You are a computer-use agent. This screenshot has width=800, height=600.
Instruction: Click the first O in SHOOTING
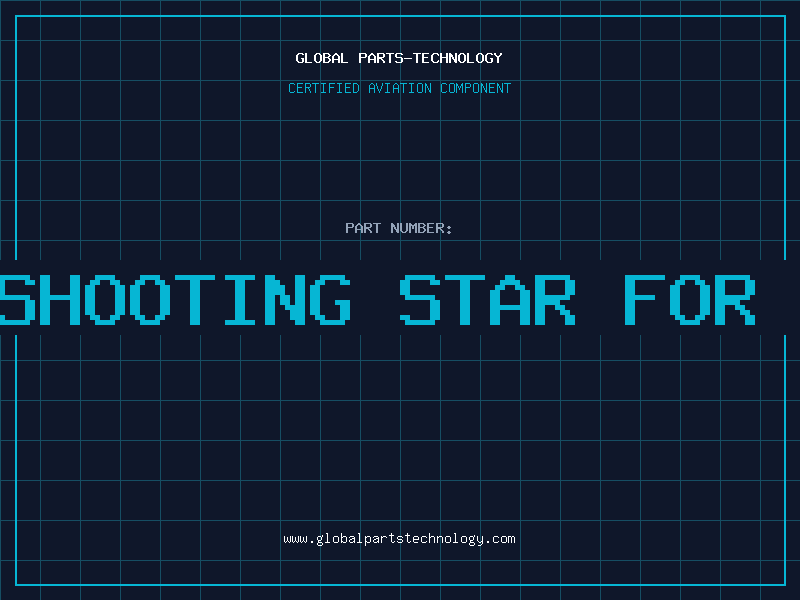(x=105, y=300)
